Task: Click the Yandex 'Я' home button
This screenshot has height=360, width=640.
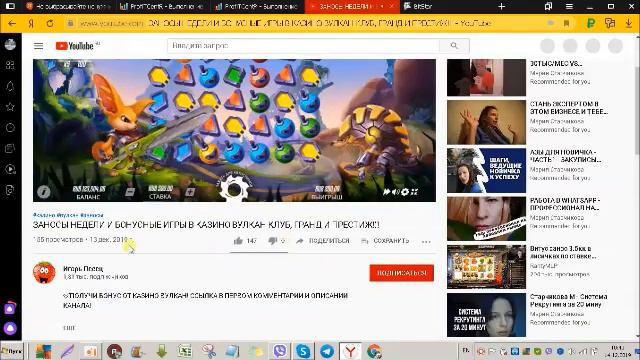Action: [x=31, y=24]
